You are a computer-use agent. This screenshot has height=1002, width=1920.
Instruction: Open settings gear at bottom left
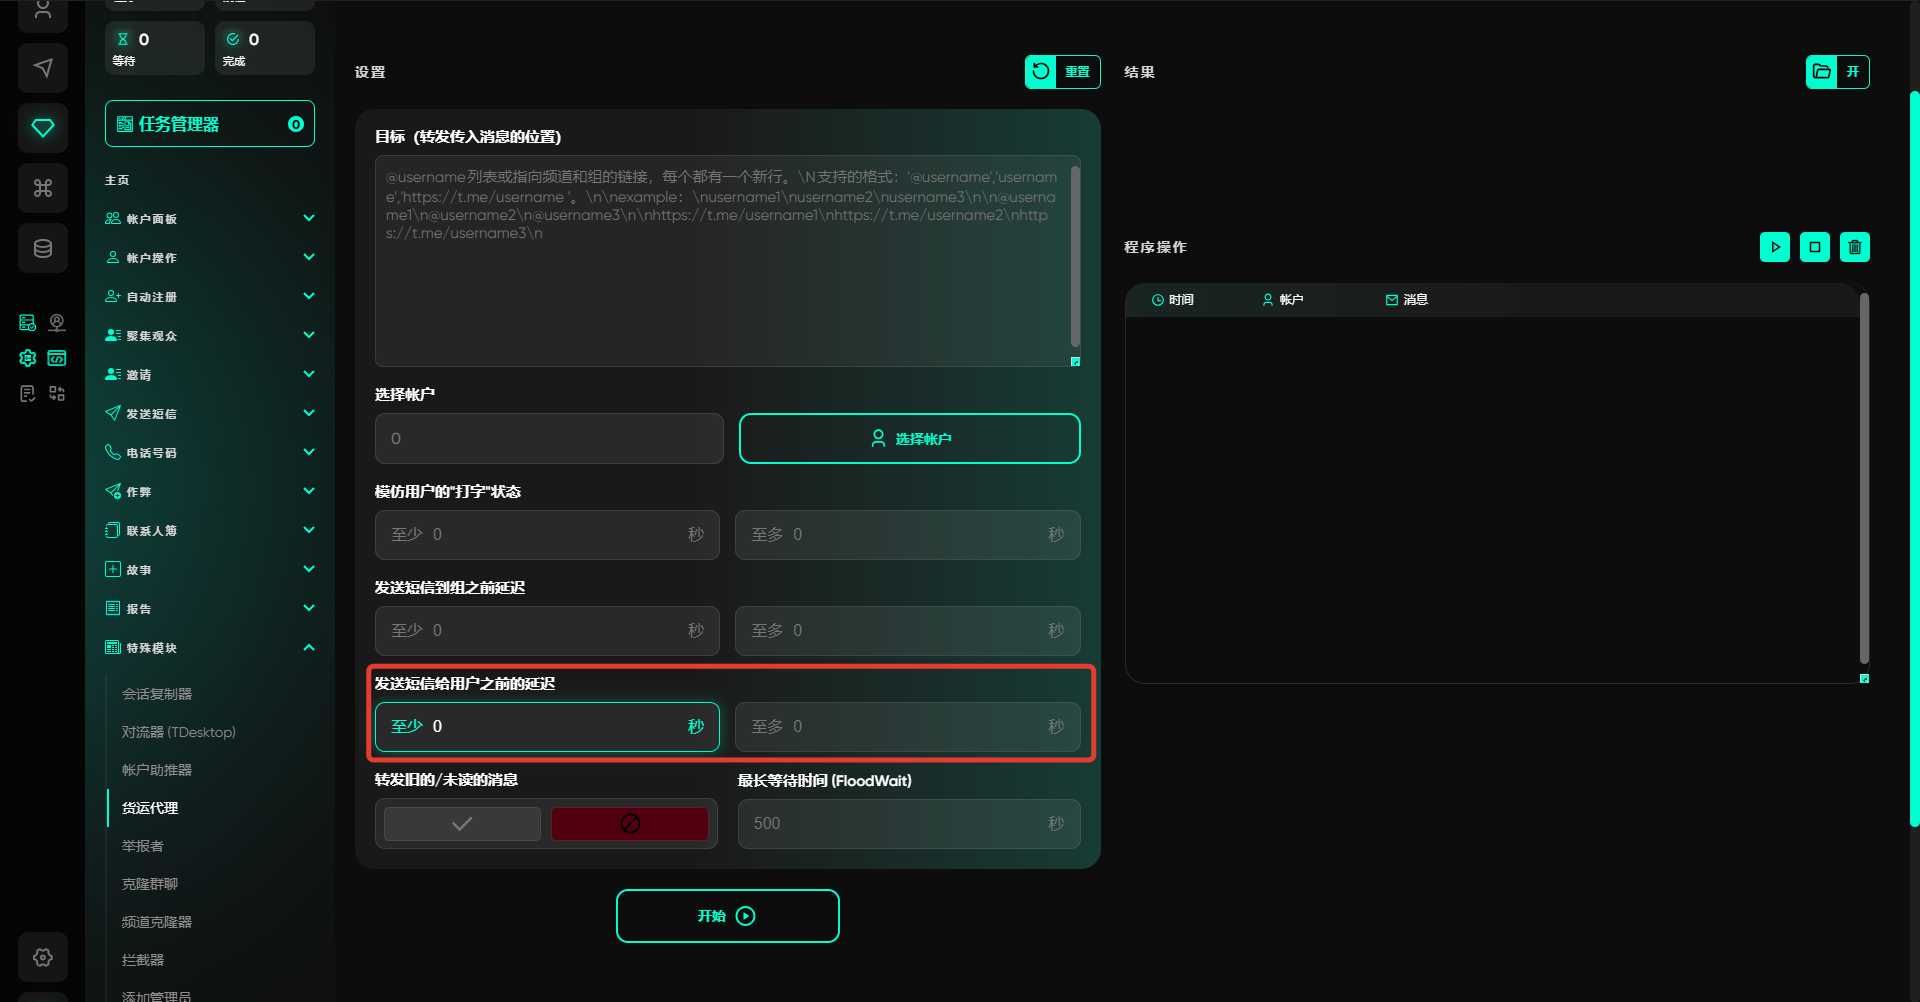click(x=43, y=957)
